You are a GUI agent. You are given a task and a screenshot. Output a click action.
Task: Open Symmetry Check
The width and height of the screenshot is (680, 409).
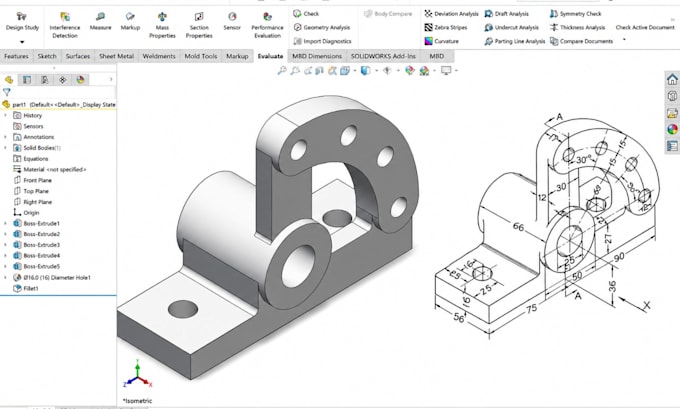point(575,14)
